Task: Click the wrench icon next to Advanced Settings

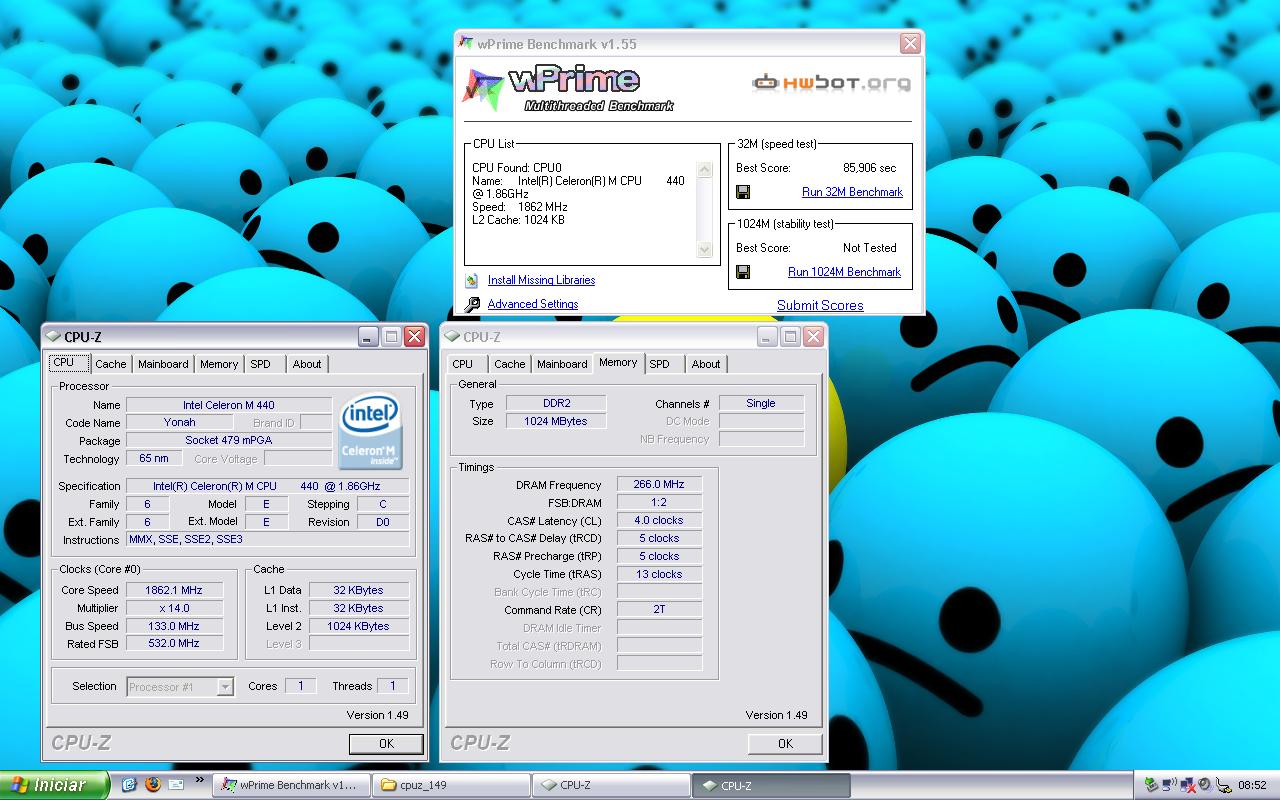Action: click(x=472, y=304)
